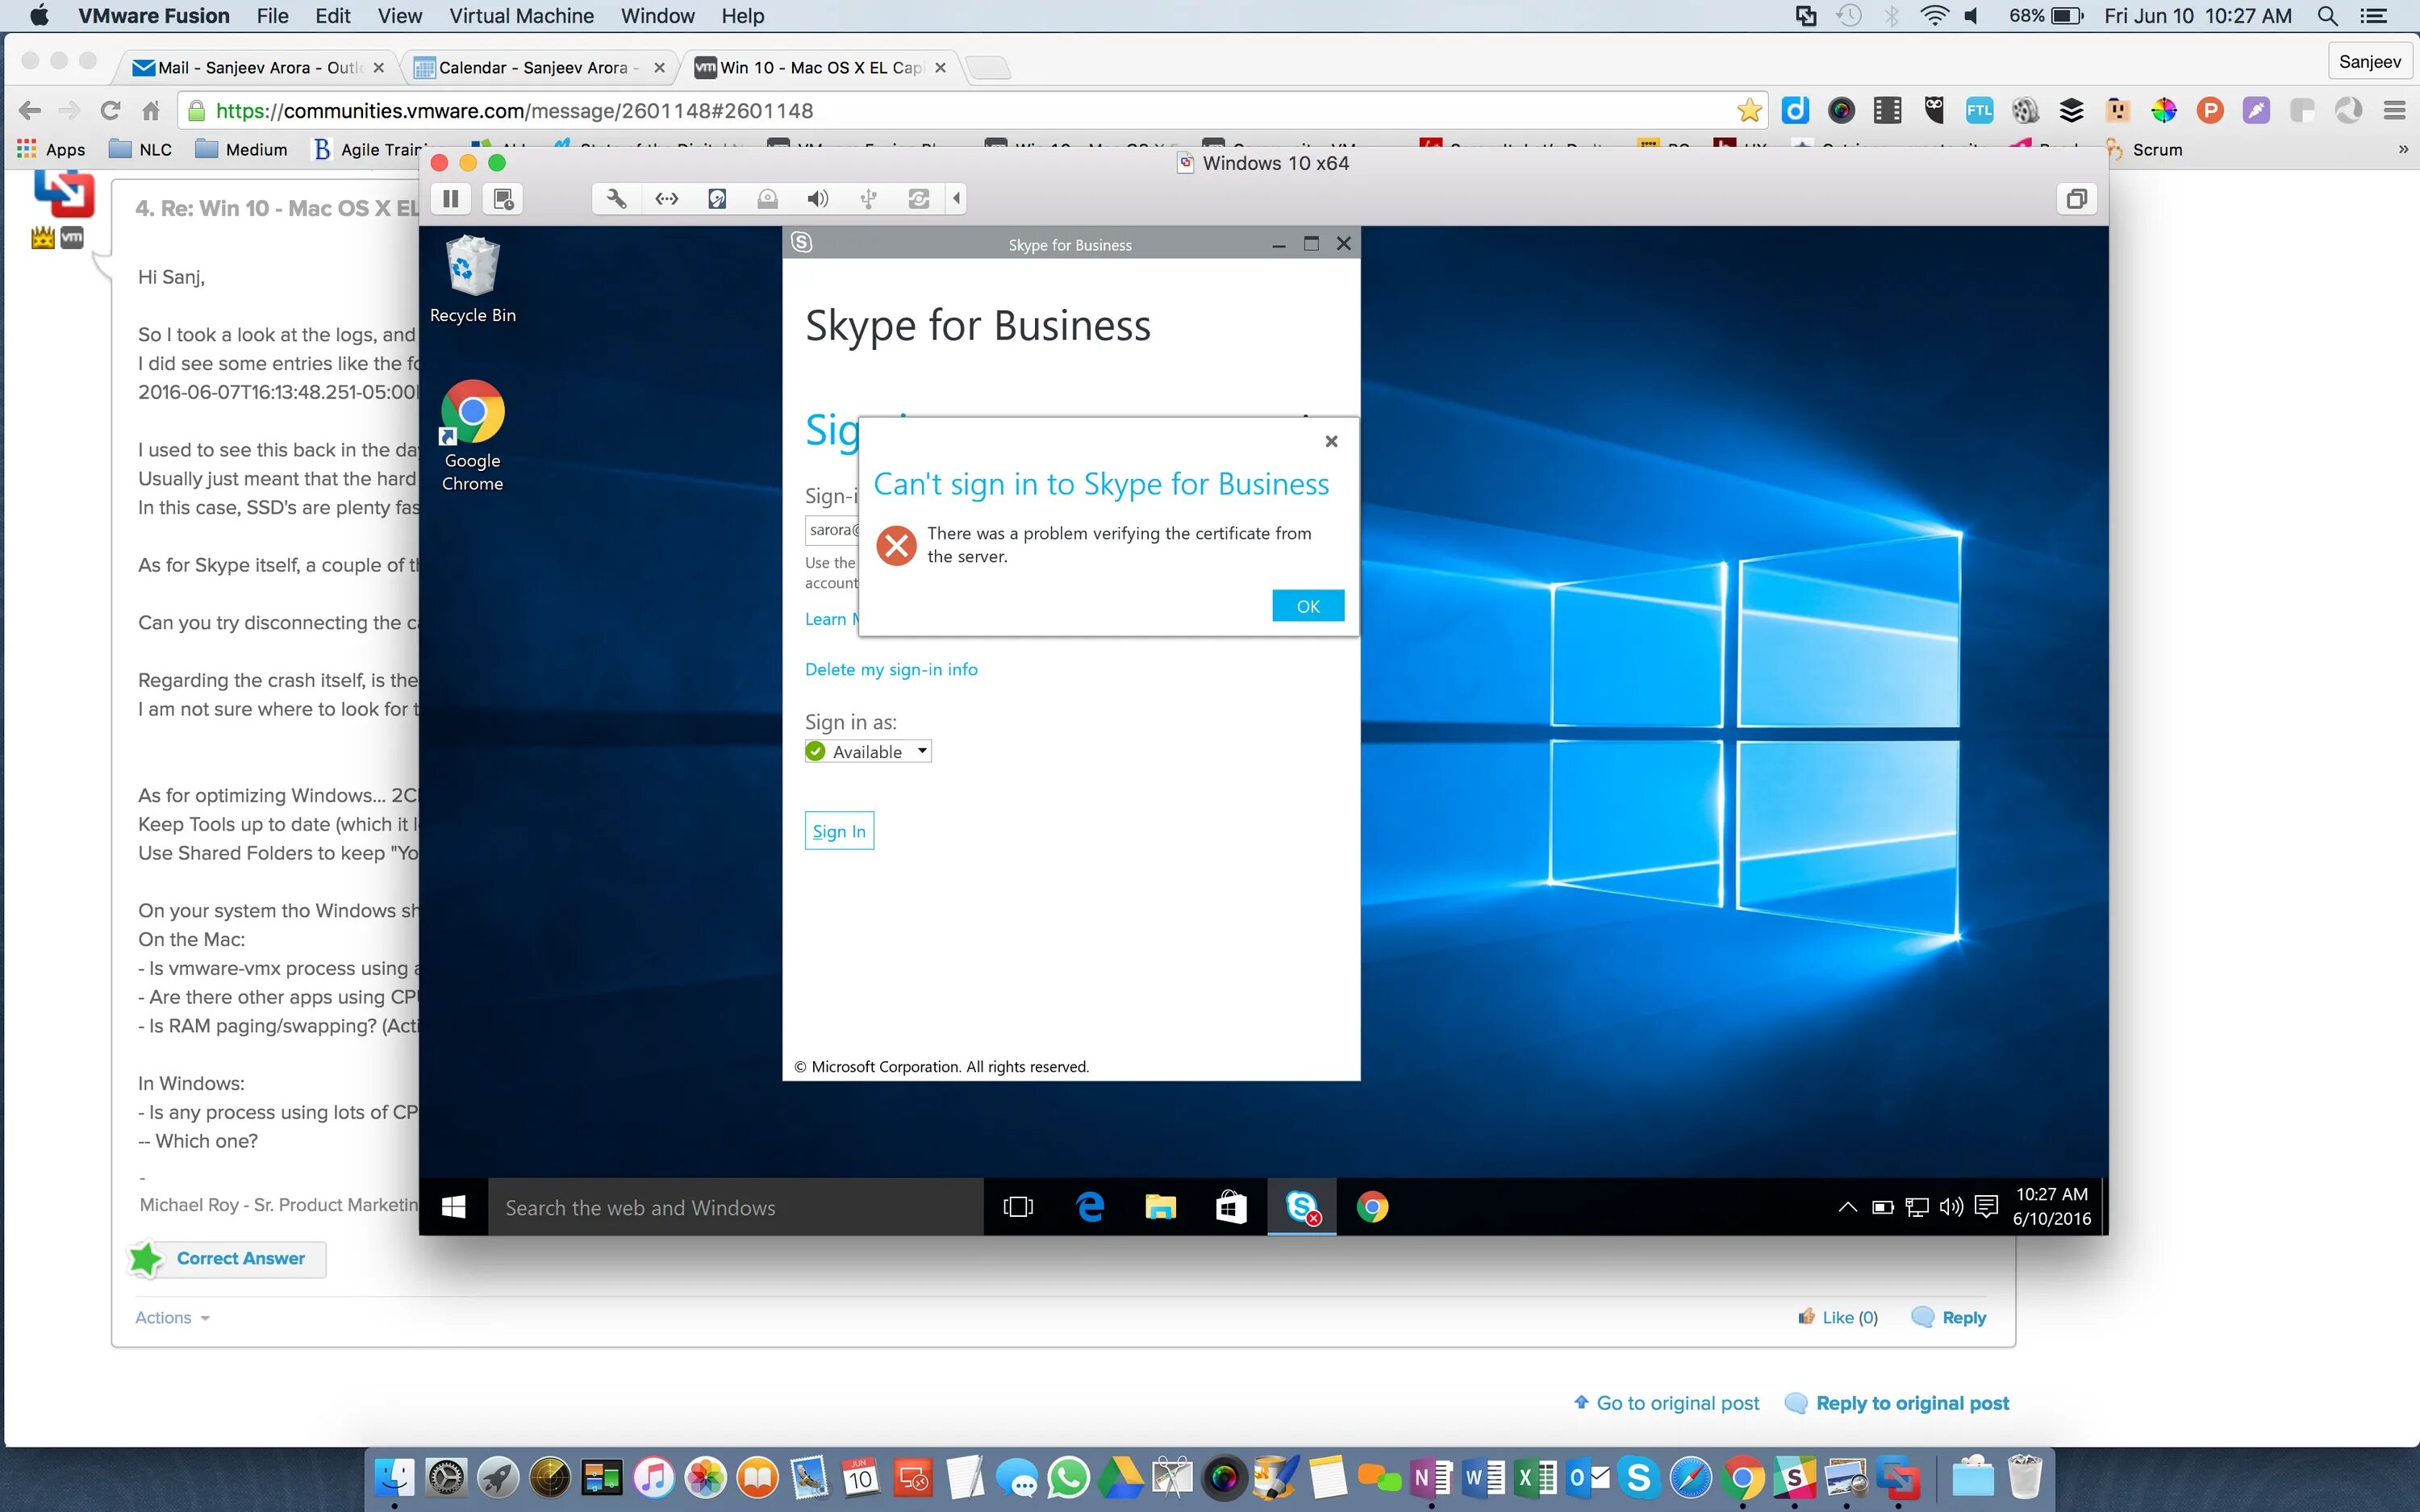This screenshot has height=1512, width=2420.
Task: Open Recycle Bin on Windows desktop
Action: pyautogui.click(x=473, y=280)
